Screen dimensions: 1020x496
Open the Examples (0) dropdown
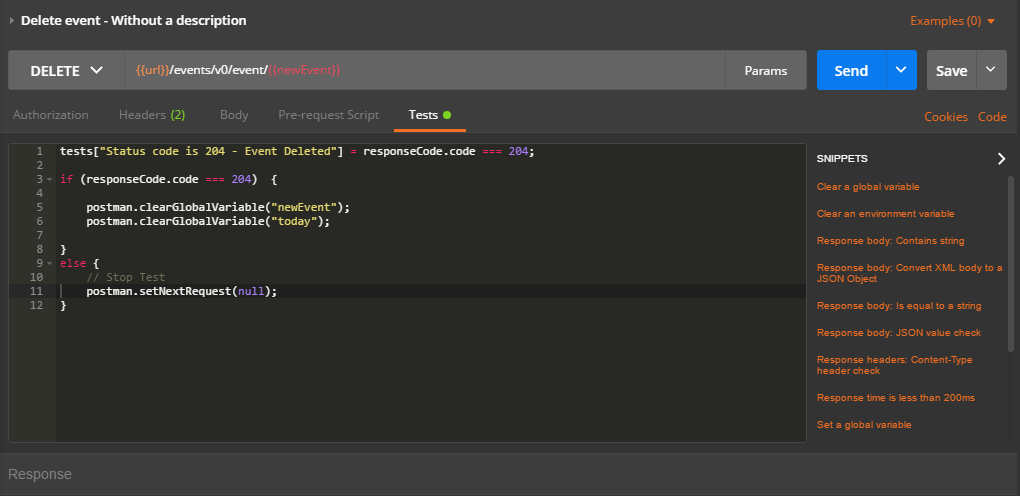point(952,21)
